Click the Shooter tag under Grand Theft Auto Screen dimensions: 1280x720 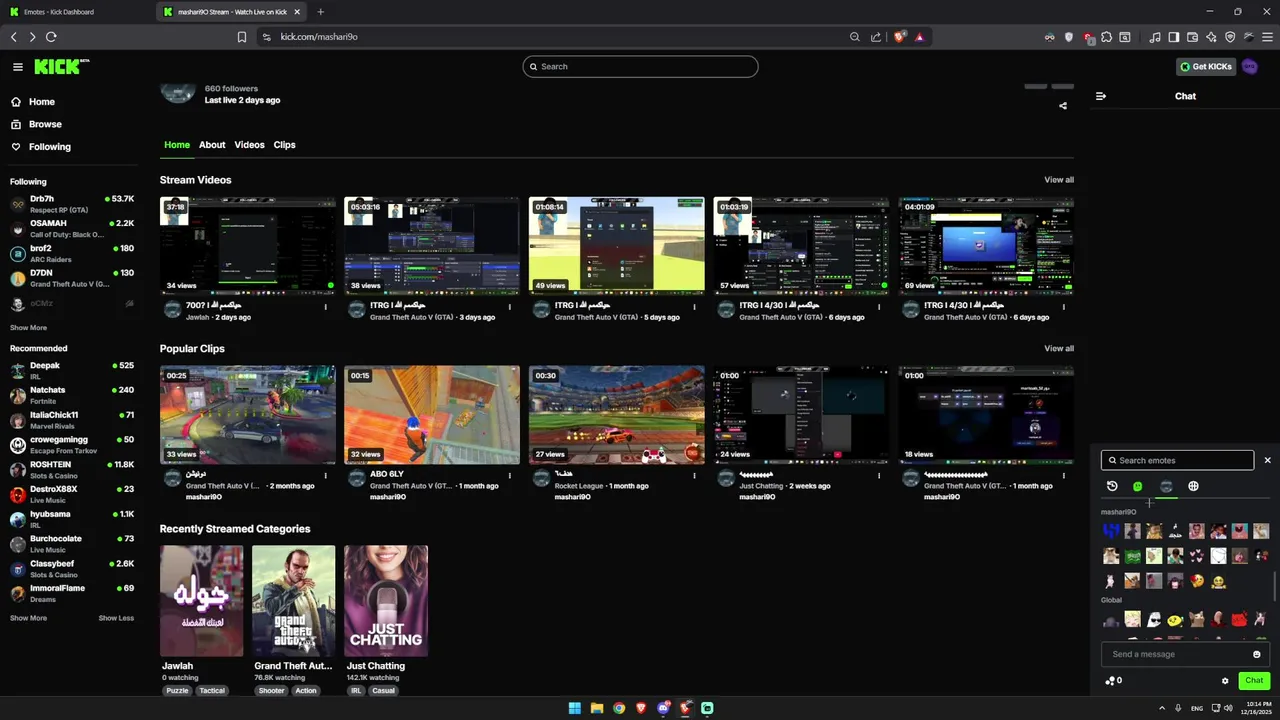(271, 691)
